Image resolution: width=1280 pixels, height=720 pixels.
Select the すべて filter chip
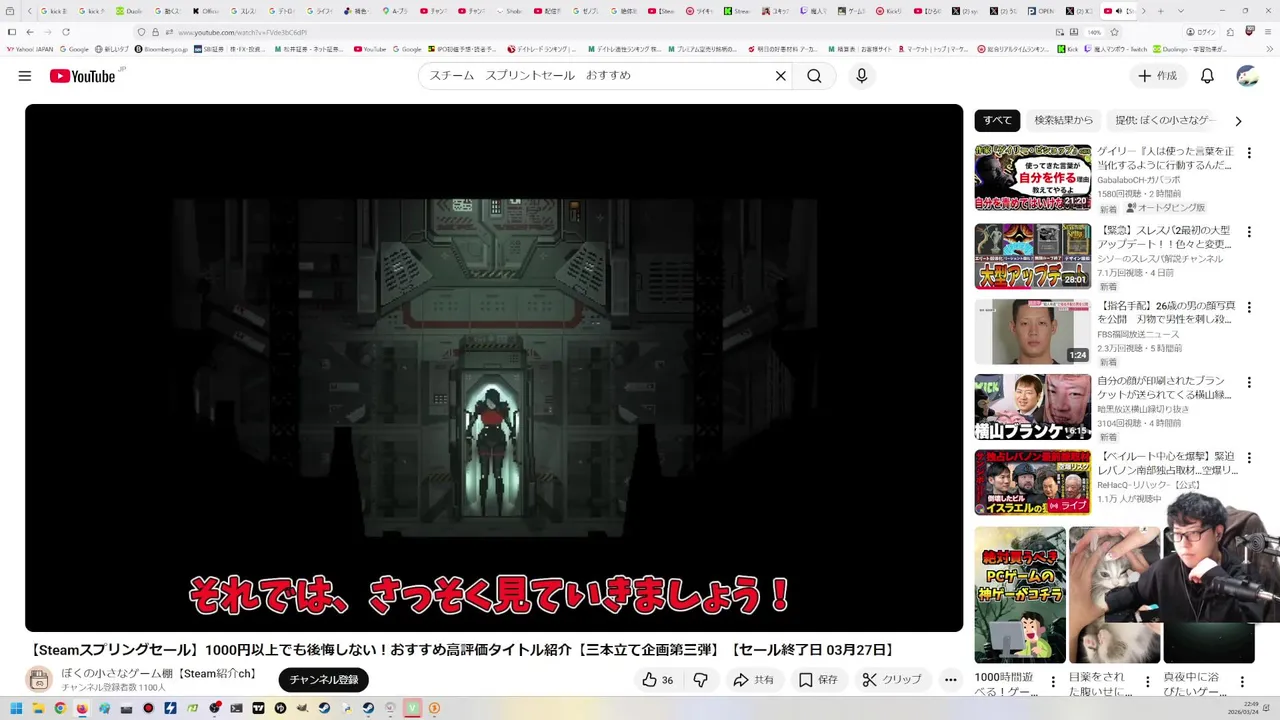pyautogui.click(x=997, y=120)
